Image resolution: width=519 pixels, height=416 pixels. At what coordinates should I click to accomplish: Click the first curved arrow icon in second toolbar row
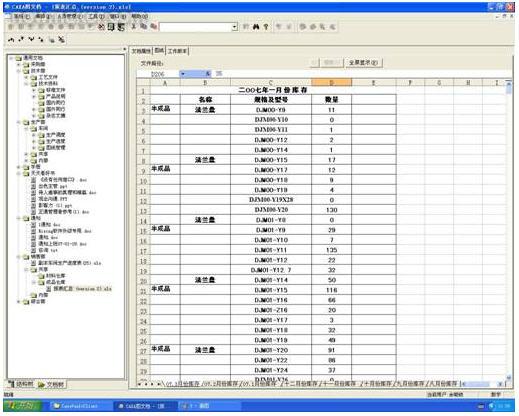11,40
